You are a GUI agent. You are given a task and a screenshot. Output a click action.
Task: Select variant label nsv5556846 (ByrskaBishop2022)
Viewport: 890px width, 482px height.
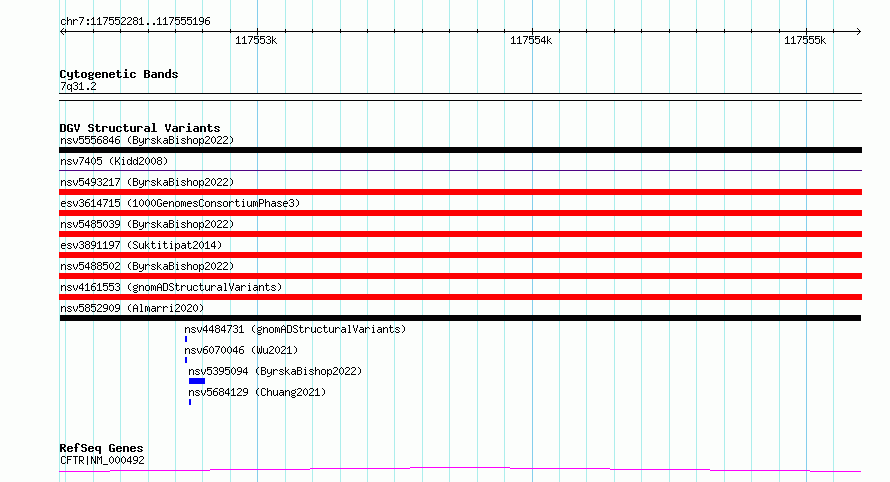click(147, 141)
